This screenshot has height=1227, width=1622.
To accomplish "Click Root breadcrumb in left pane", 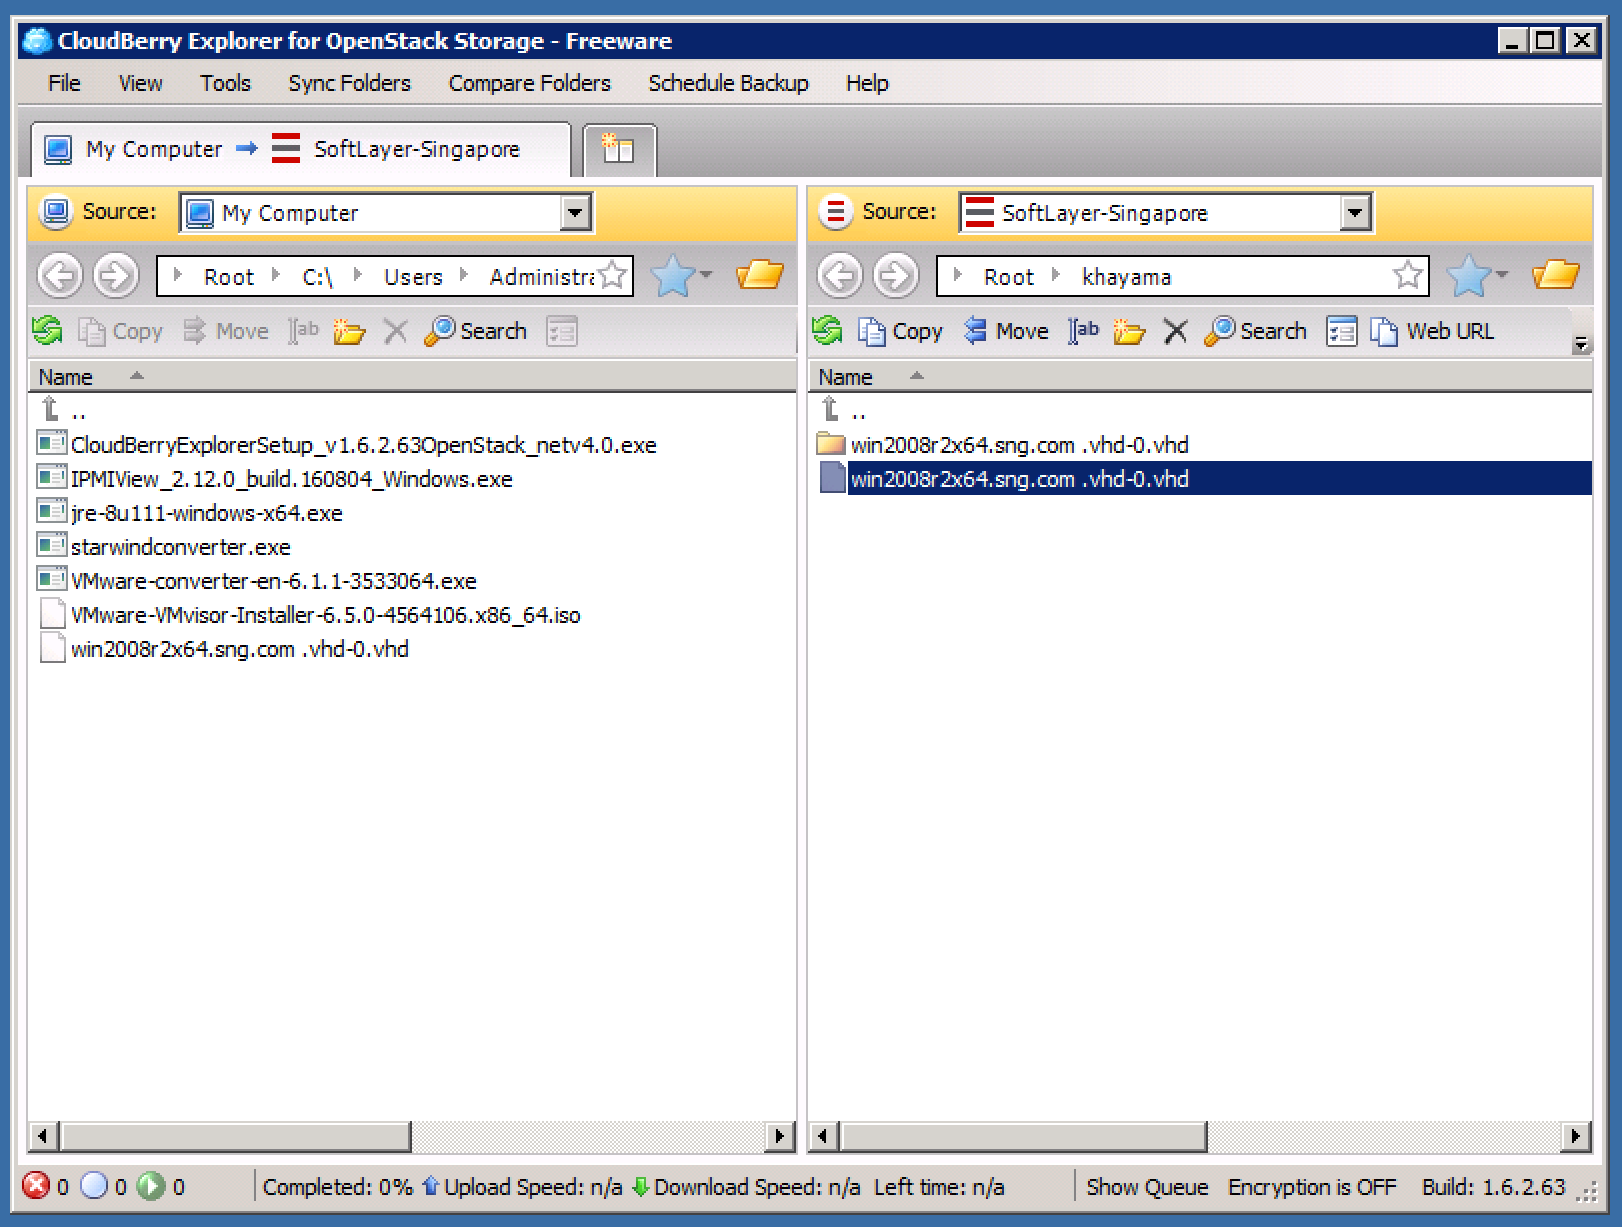I will click(229, 277).
